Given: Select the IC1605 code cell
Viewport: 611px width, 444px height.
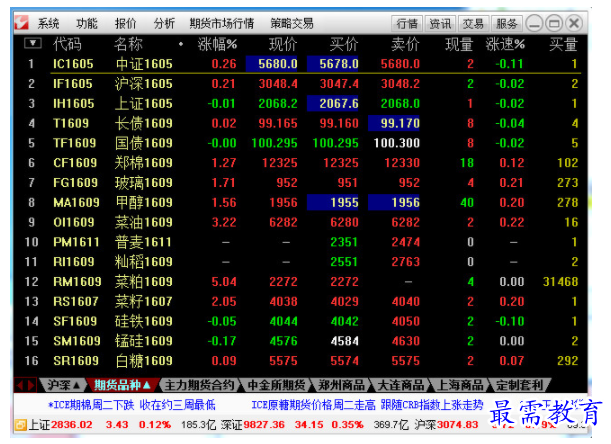Looking at the screenshot, I should [73, 64].
